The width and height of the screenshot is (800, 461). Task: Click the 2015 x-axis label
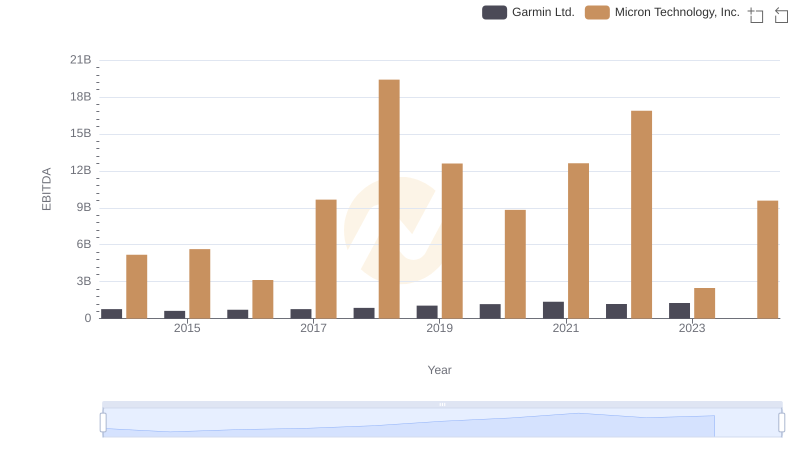coord(187,328)
